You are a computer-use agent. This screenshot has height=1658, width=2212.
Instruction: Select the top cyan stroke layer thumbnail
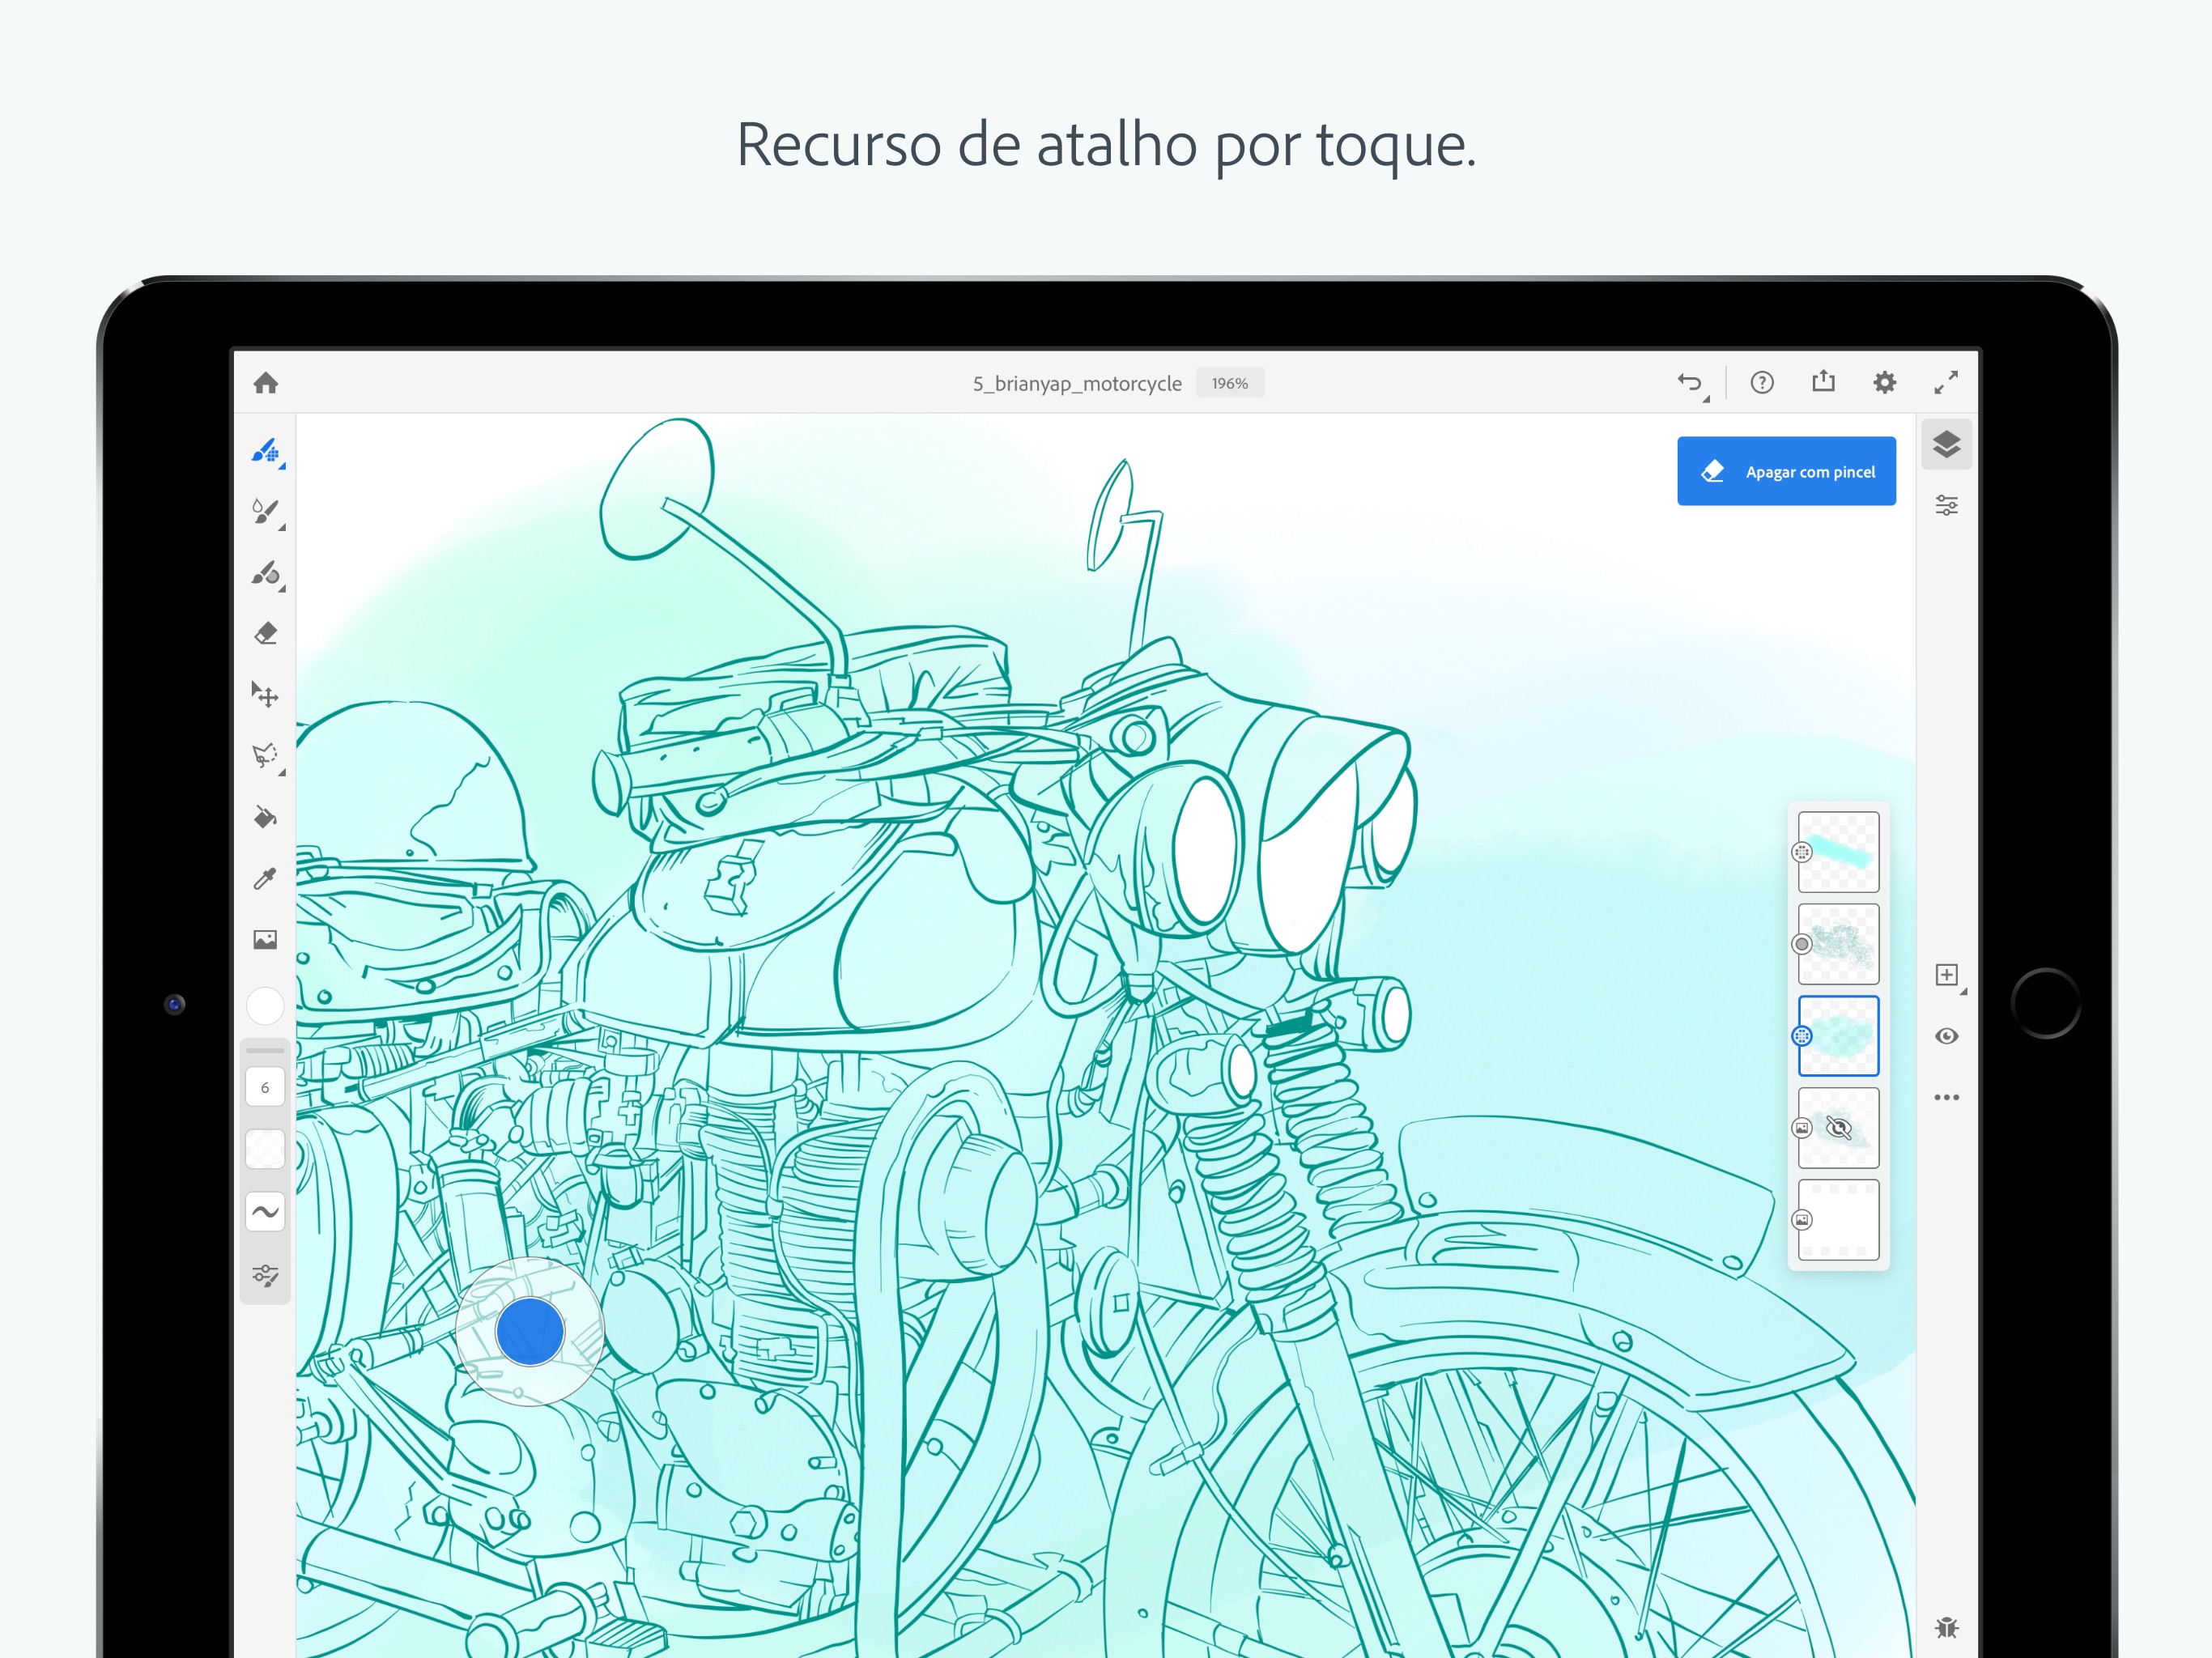click(x=1838, y=853)
